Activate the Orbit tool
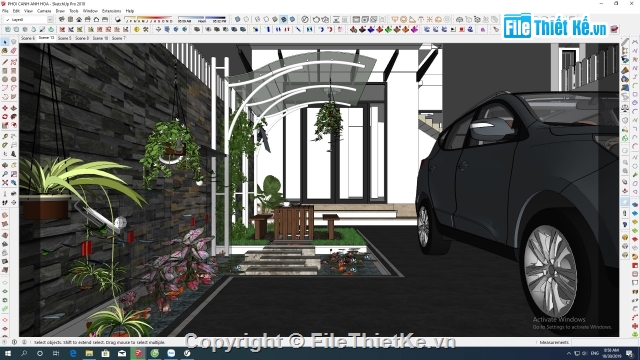 5,165
